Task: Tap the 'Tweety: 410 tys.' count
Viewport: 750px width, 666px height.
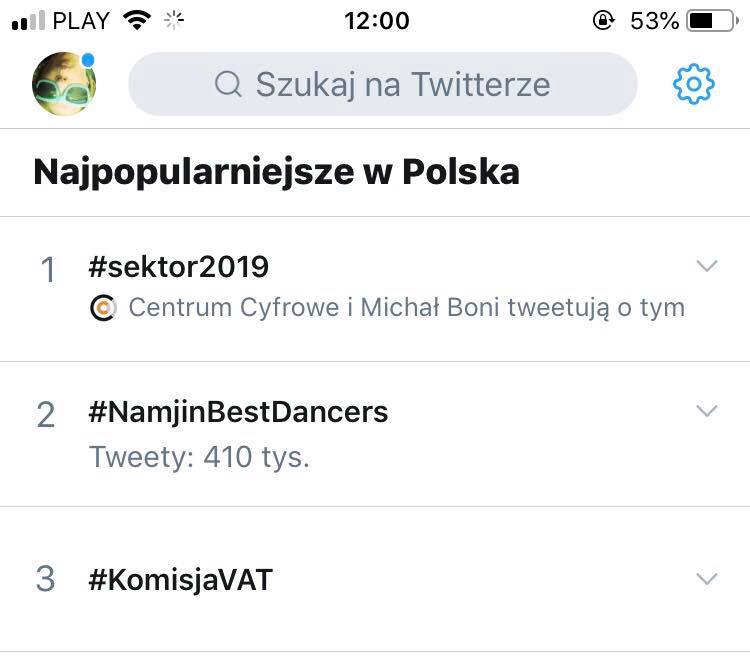Action: tap(199, 458)
